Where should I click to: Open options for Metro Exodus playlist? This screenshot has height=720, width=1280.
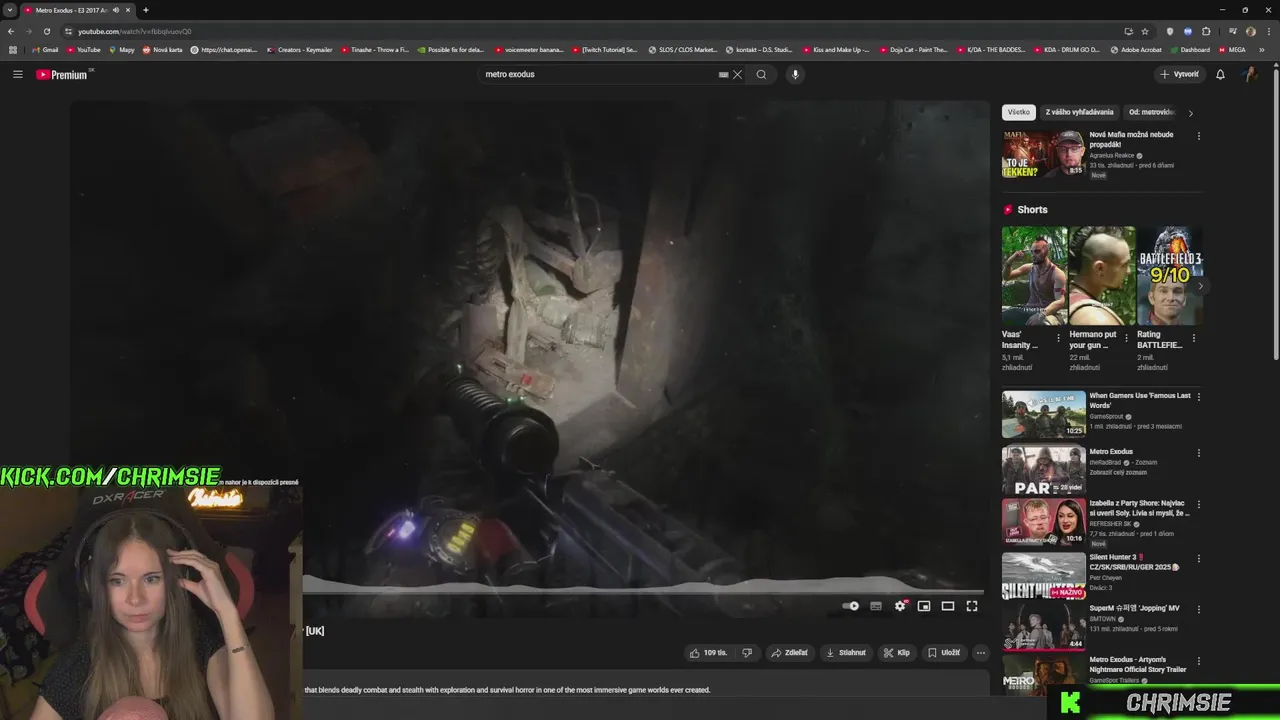1199,453
